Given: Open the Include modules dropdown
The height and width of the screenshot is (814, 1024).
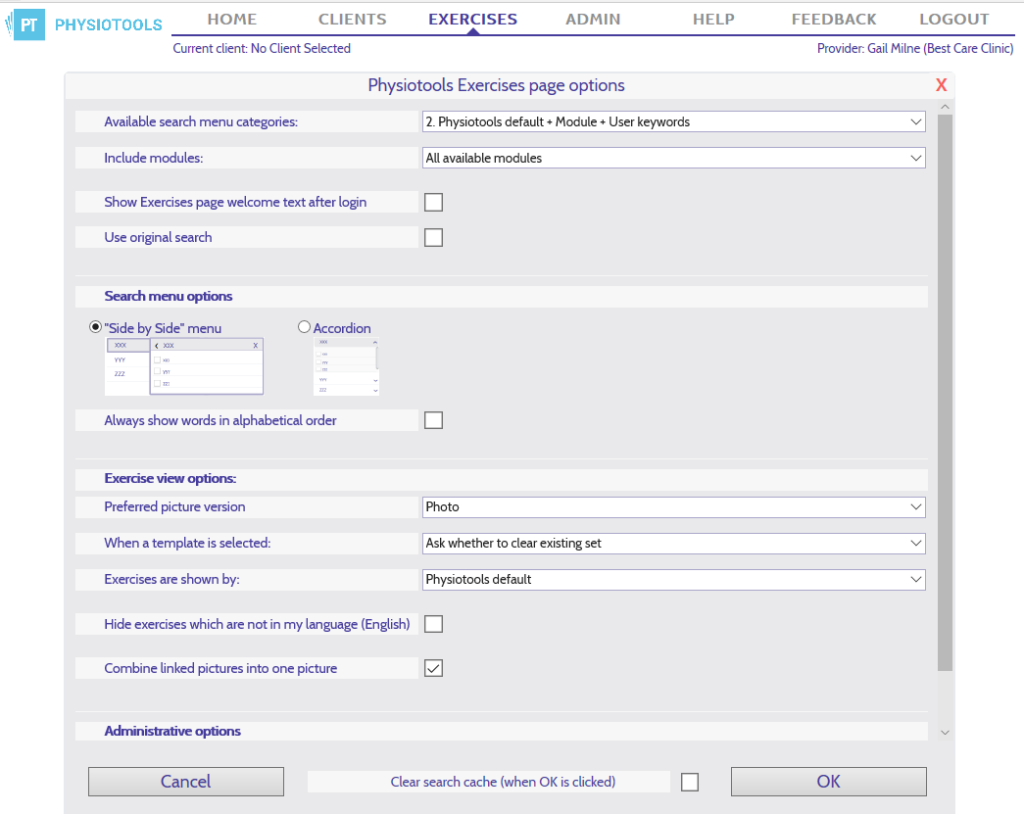Looking at the screenshot, I should (673, 158).
